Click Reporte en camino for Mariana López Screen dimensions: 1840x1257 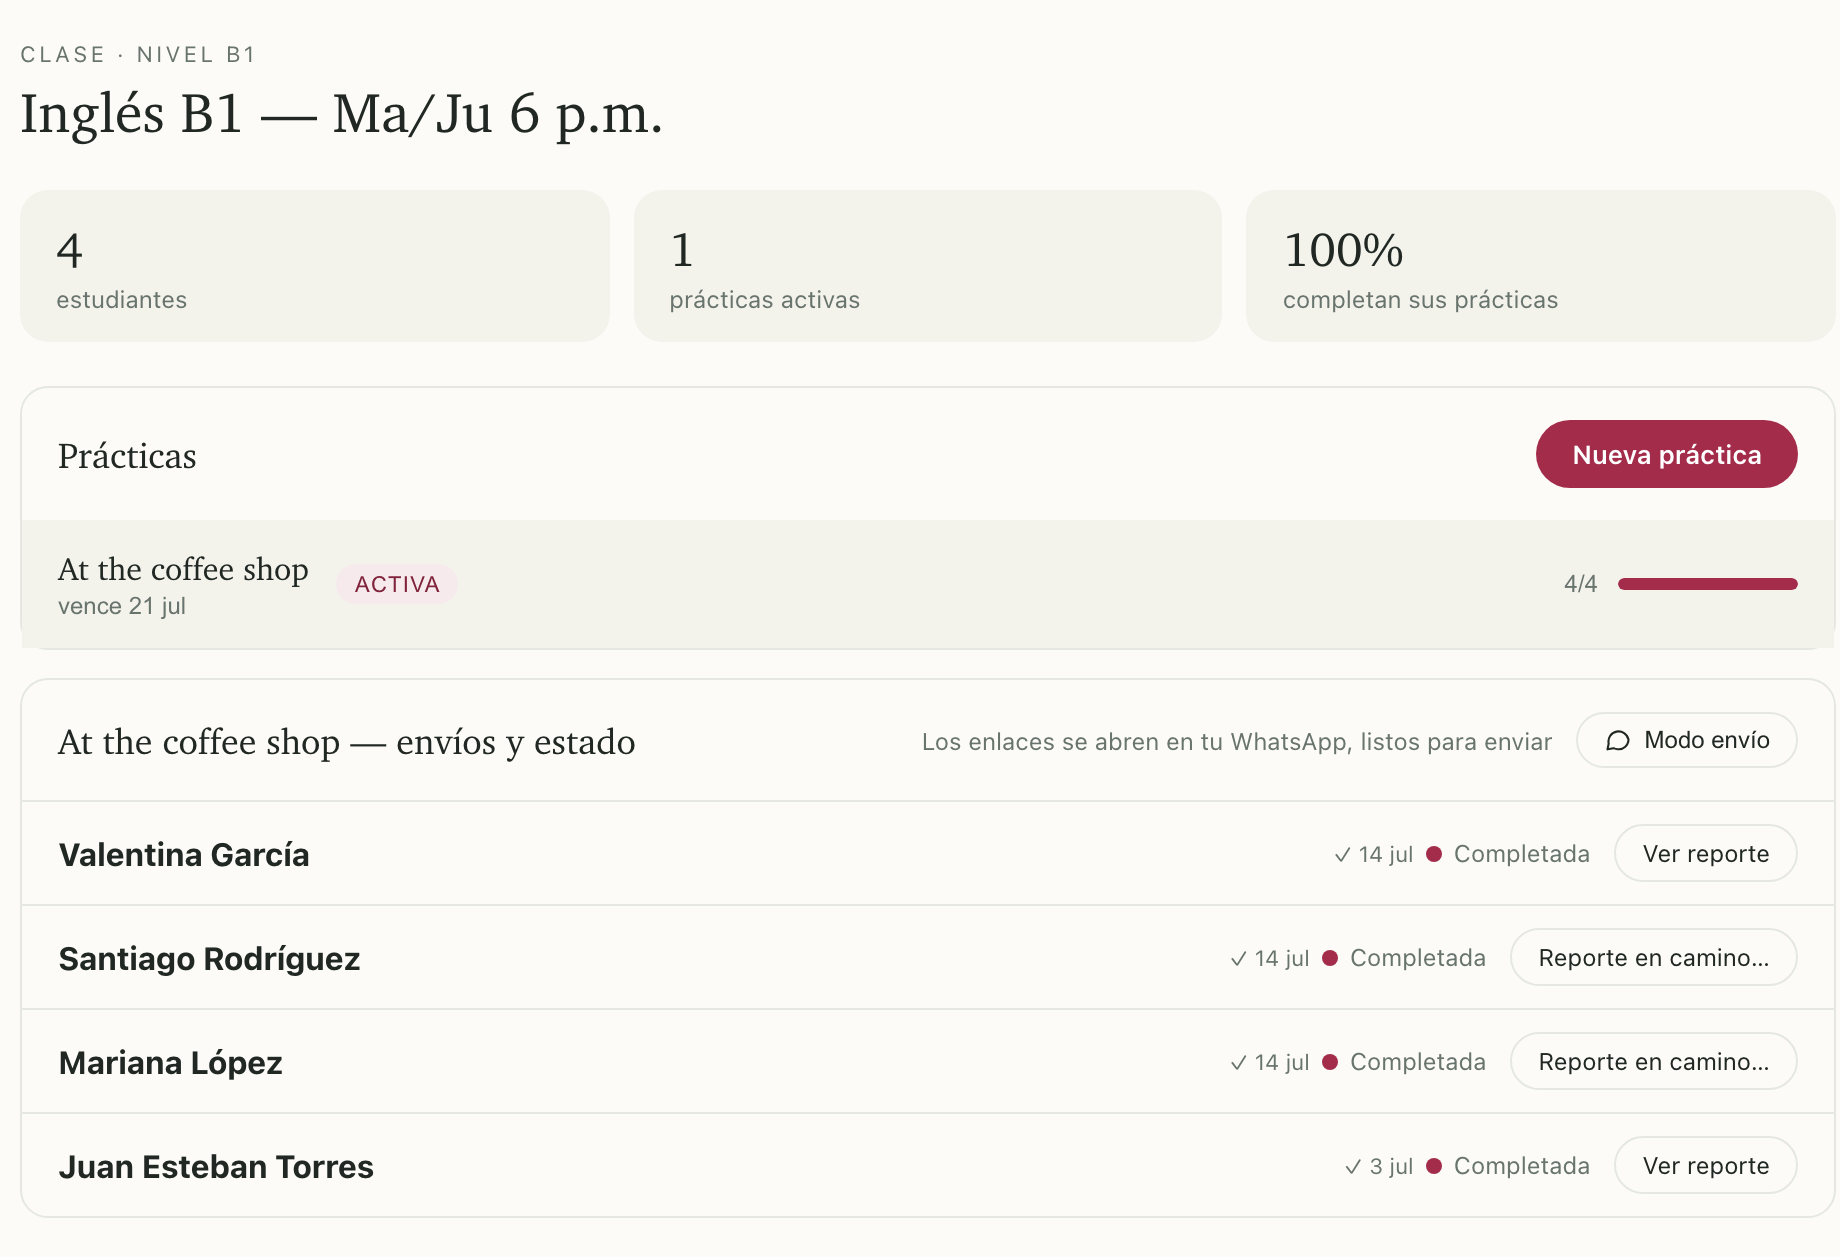pyautogui.click(x=1653, y=1061)
